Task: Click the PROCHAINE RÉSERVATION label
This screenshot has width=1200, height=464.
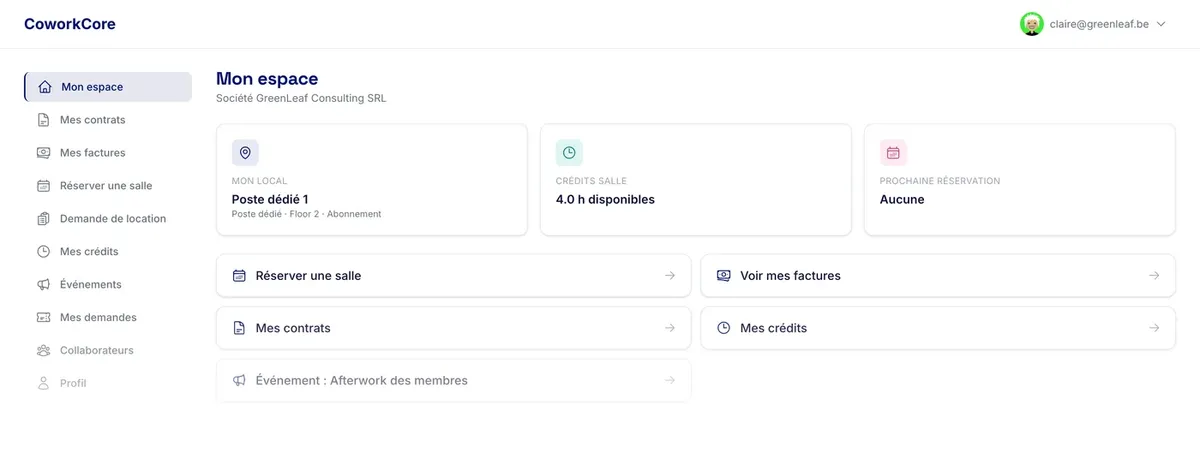Action: coord(940,181)
